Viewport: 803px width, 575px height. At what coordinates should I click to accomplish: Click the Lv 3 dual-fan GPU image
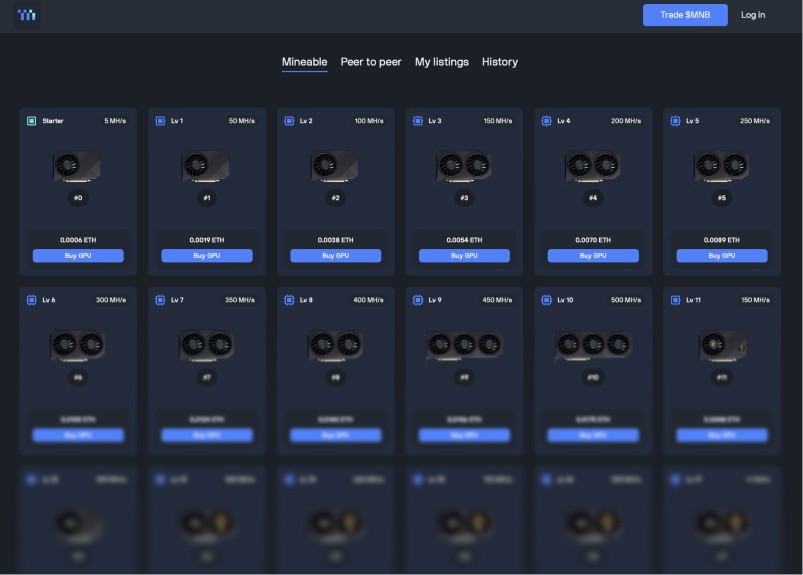(464, 166)
